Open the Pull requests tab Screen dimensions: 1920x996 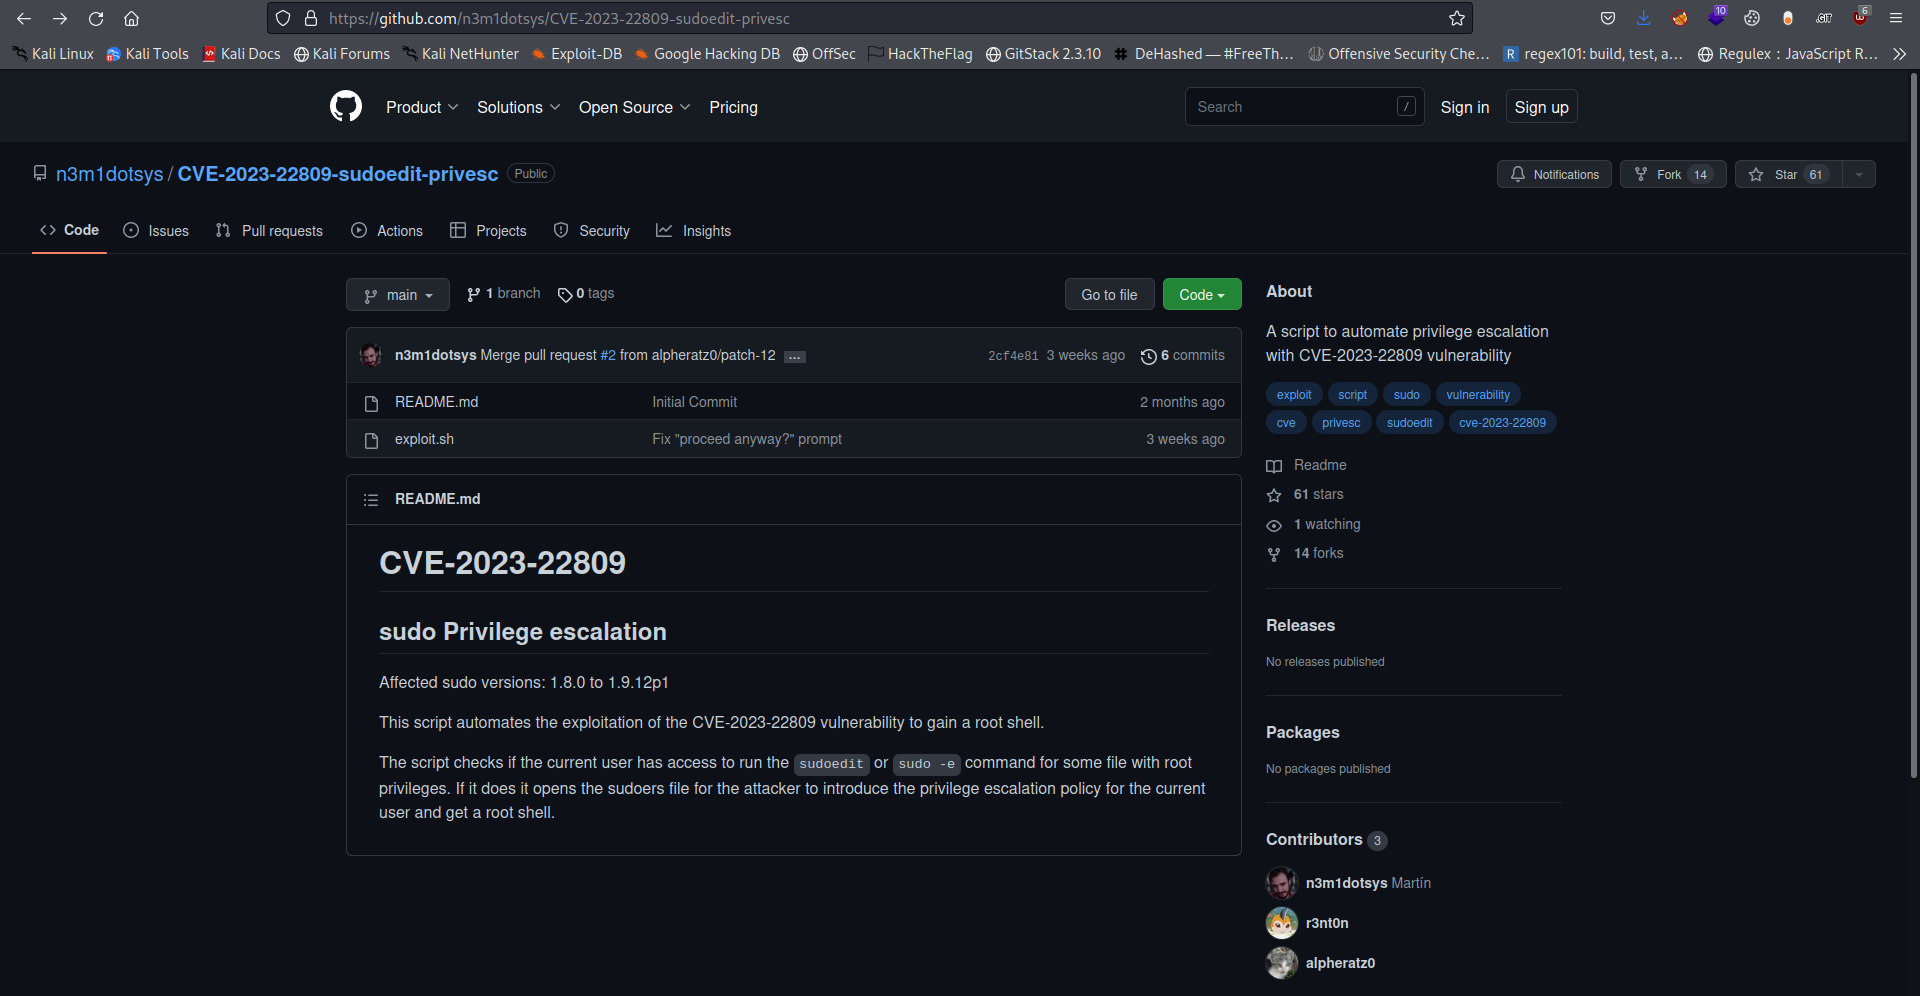point(269,231)
